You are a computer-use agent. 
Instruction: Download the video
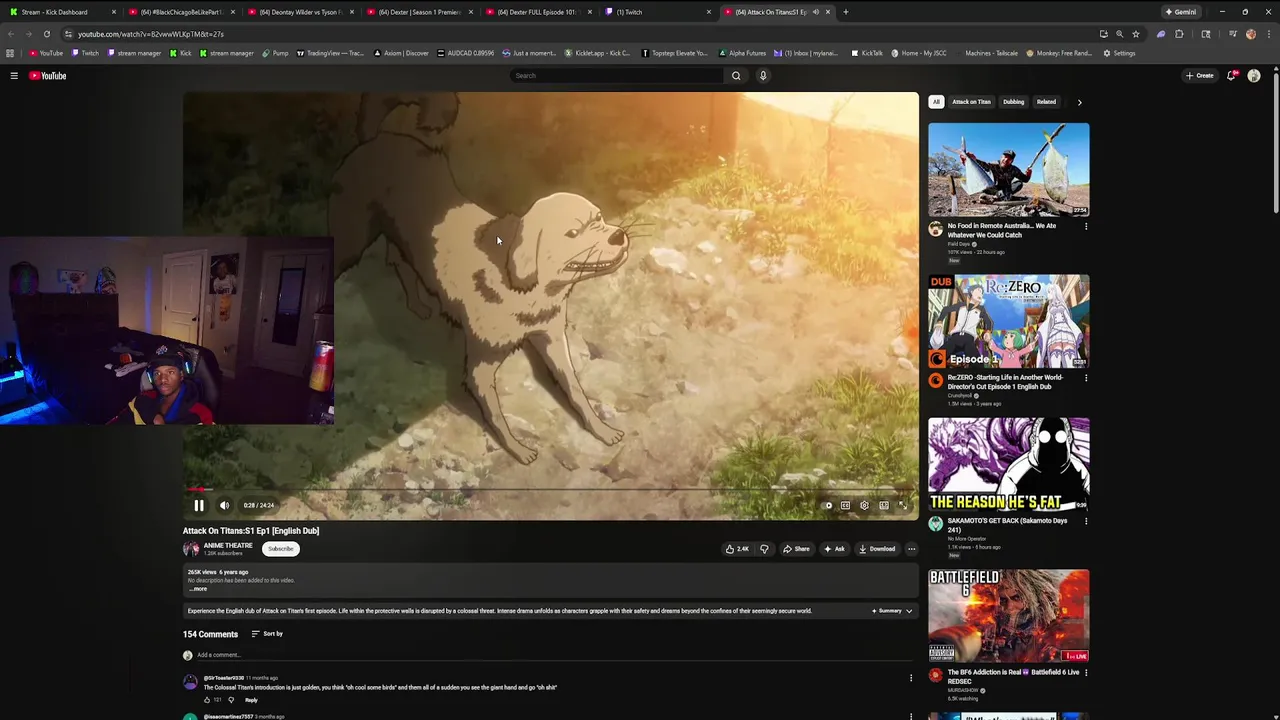click(877, 549)
